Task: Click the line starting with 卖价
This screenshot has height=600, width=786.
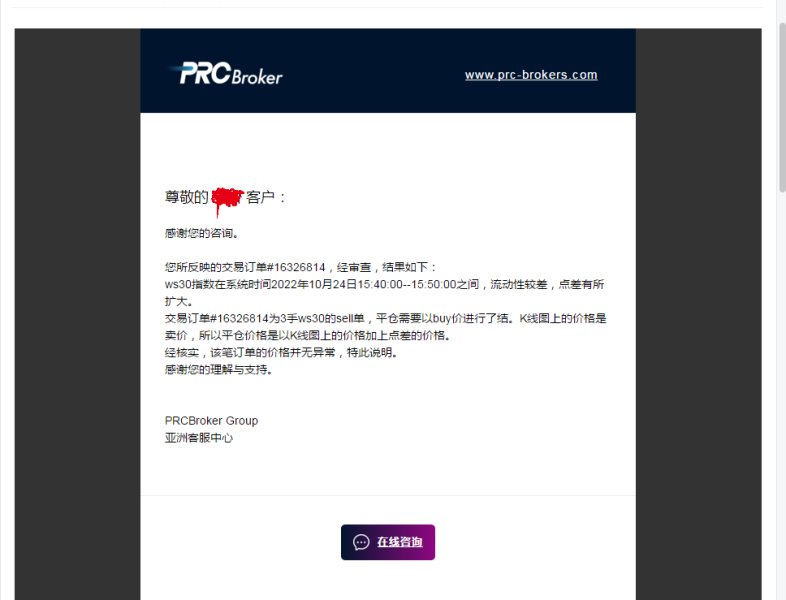Action: [307, 335]
